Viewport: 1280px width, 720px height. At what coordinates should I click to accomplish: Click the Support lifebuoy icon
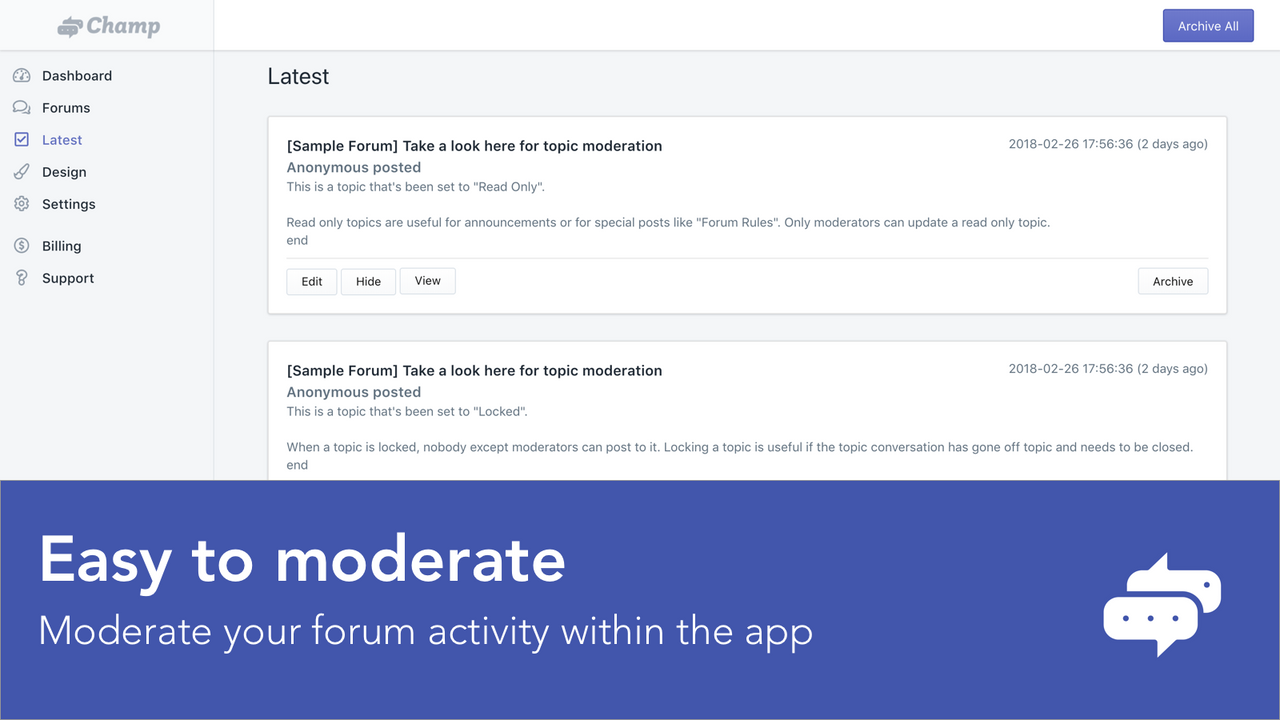tap(21, 277)
